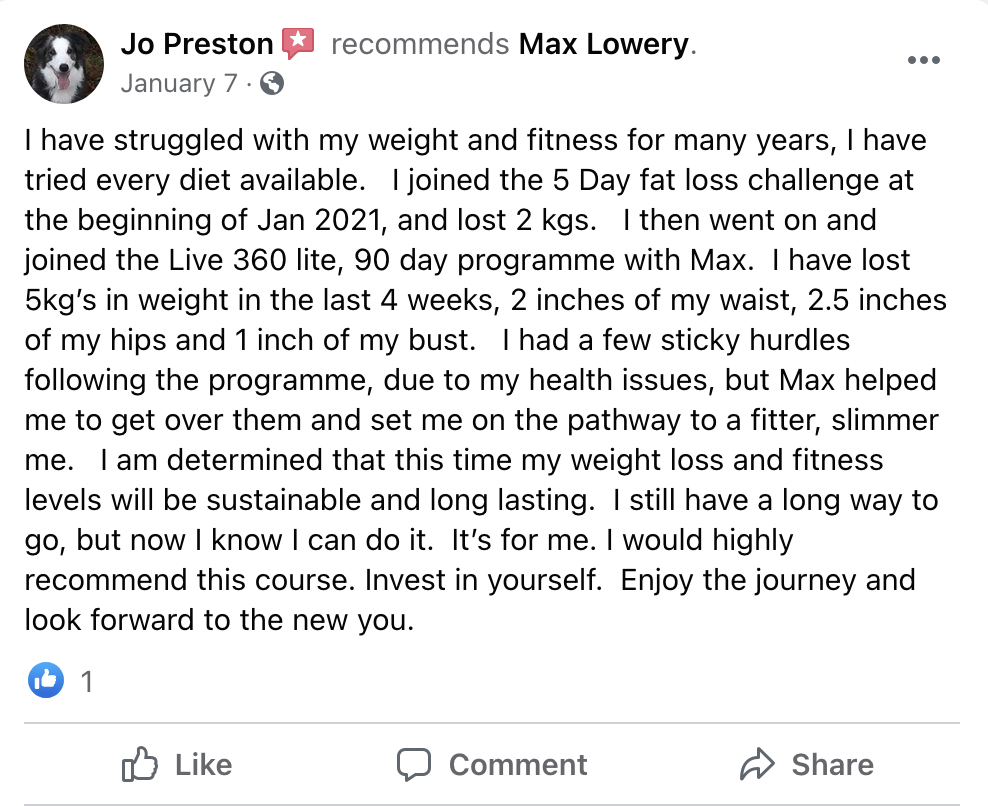
Task: Visit the Max Lowery page link
Action: coord(603,44)
